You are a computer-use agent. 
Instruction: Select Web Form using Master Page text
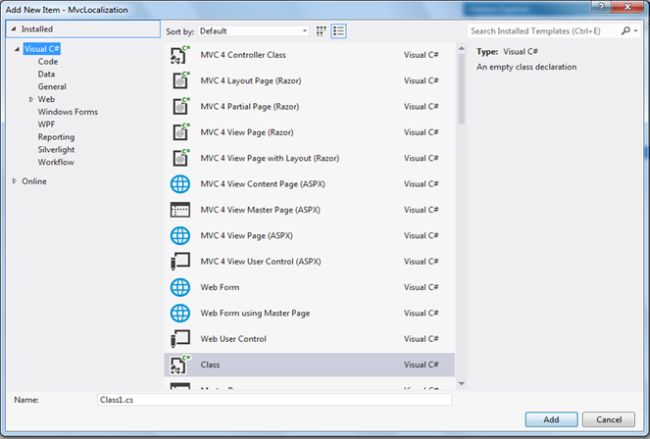point(255,313)
